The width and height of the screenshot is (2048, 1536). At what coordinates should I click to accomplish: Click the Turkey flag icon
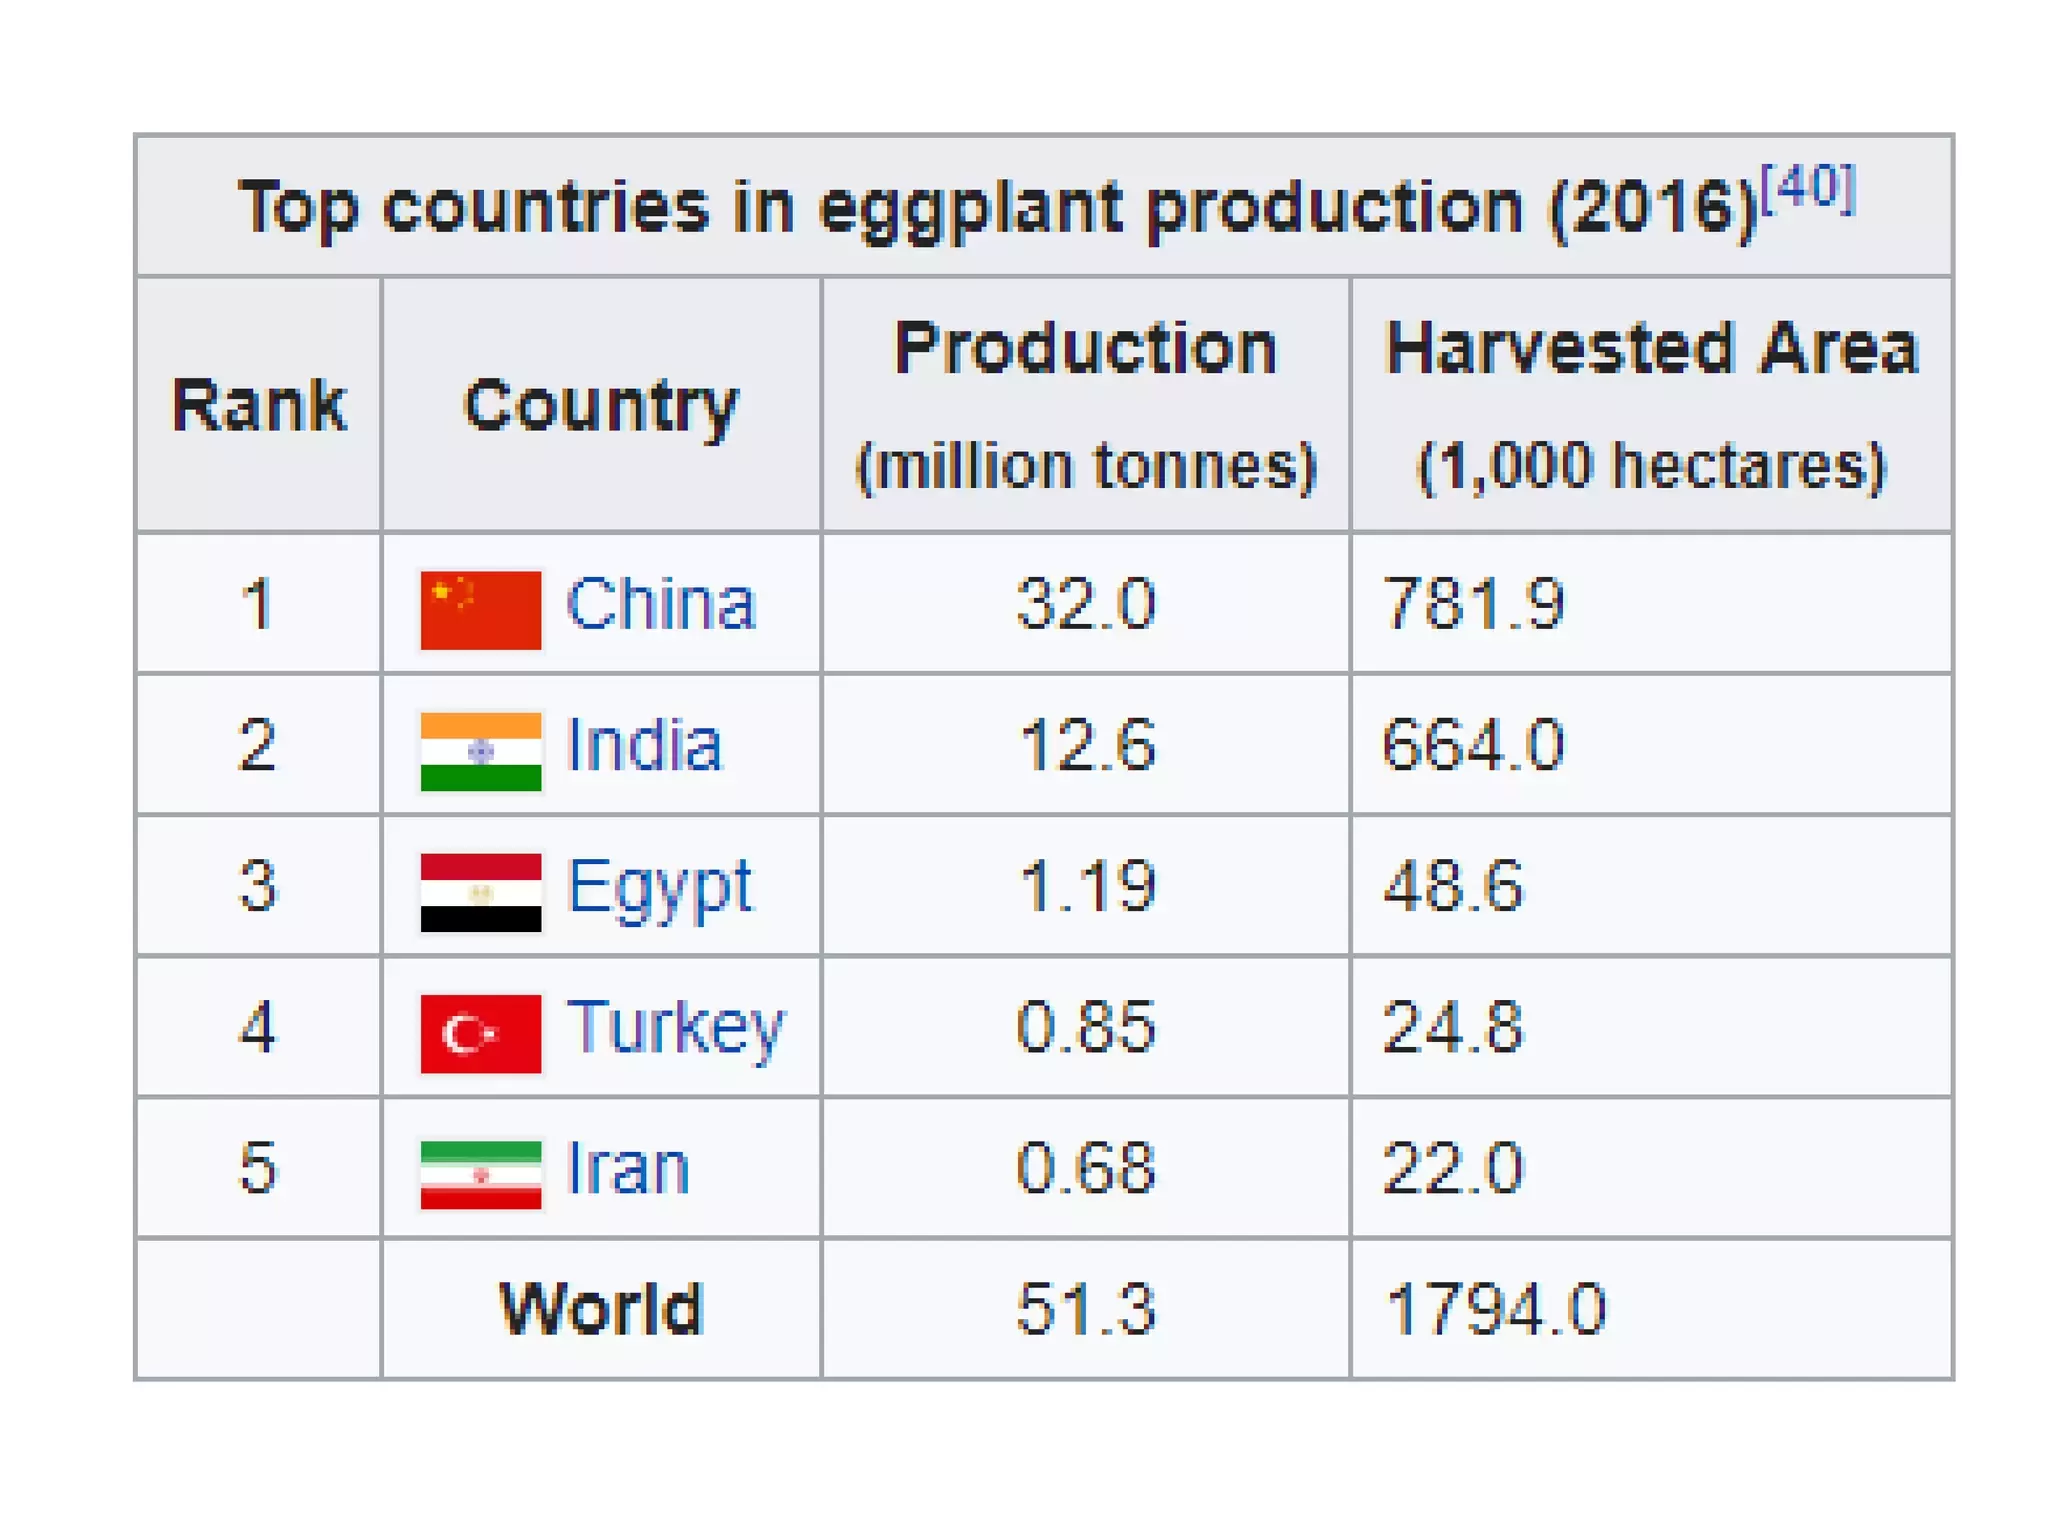pyautogui.click(x=480, y=1033)
